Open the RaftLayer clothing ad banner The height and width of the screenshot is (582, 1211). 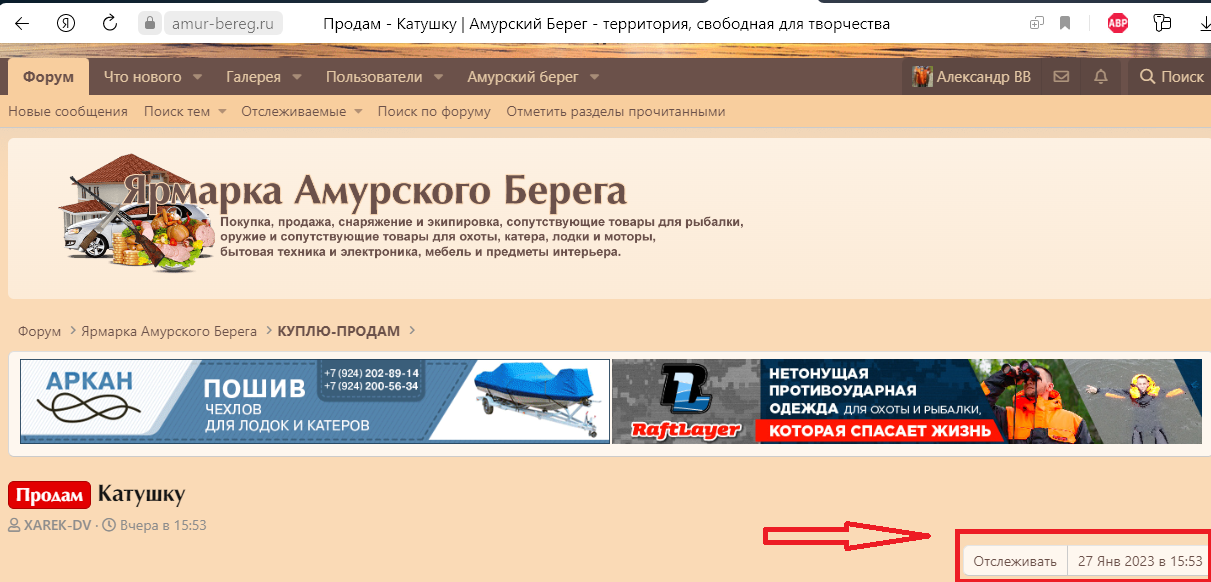point(907,401)
